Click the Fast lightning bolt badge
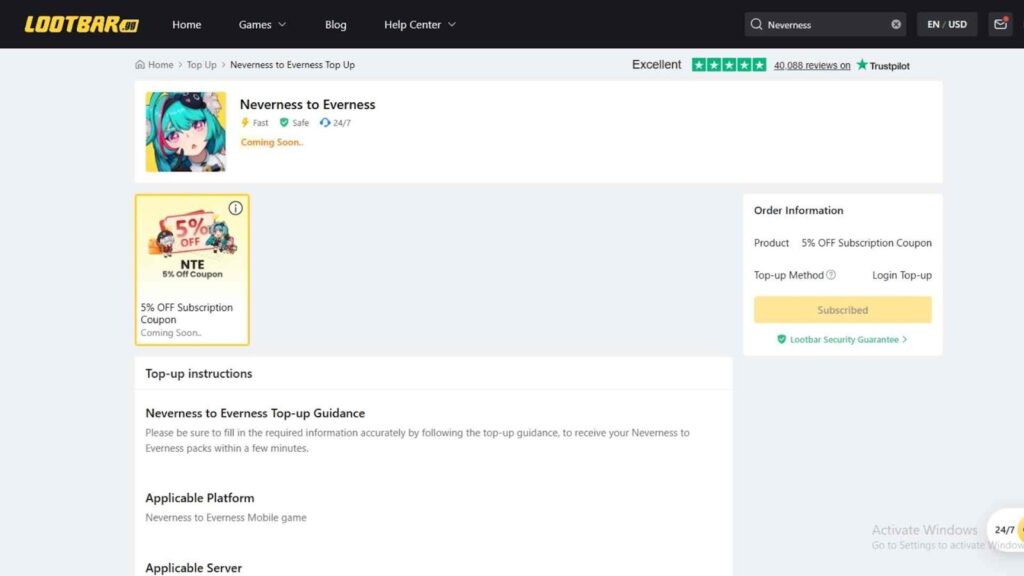The height and width of the screenshot is (576, 1024). 247,123
